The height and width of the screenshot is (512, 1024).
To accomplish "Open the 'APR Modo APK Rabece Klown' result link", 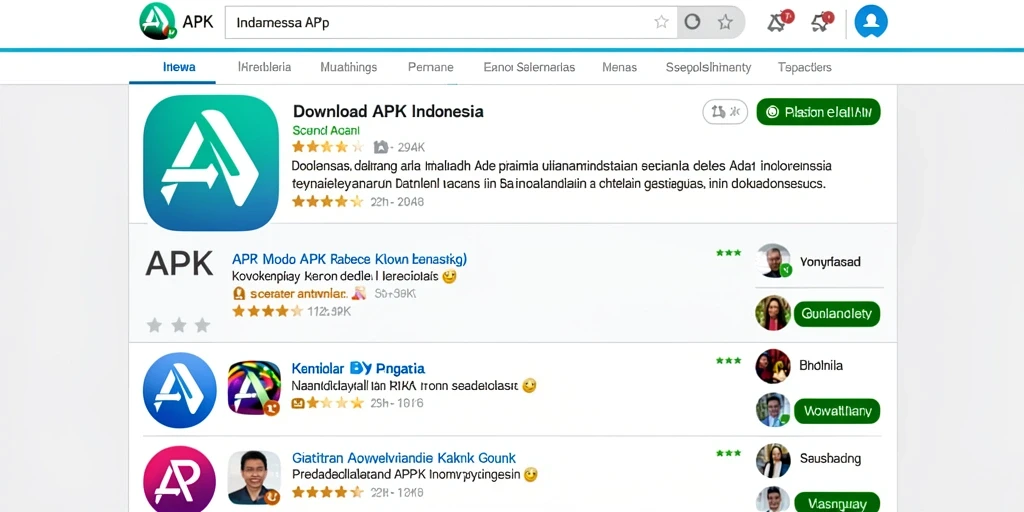I will pyautogui.click(x=349, y=259).
